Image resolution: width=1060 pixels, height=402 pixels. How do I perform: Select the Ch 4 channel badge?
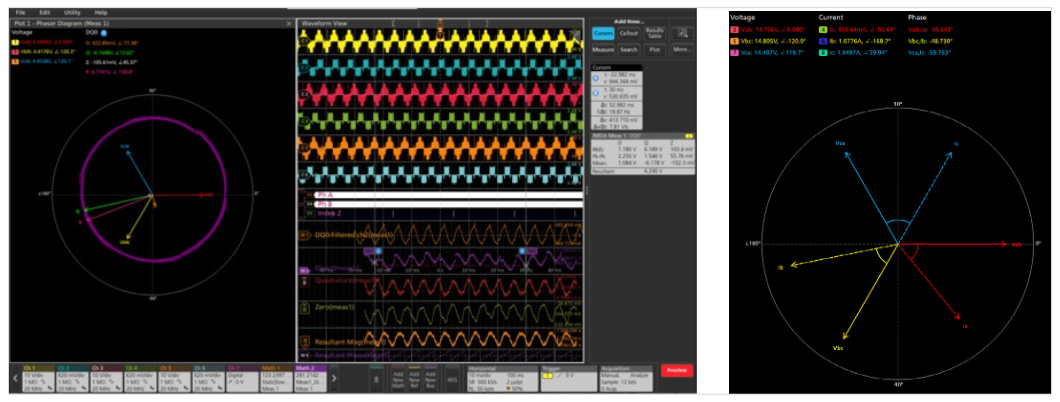[x=139, y=378]
